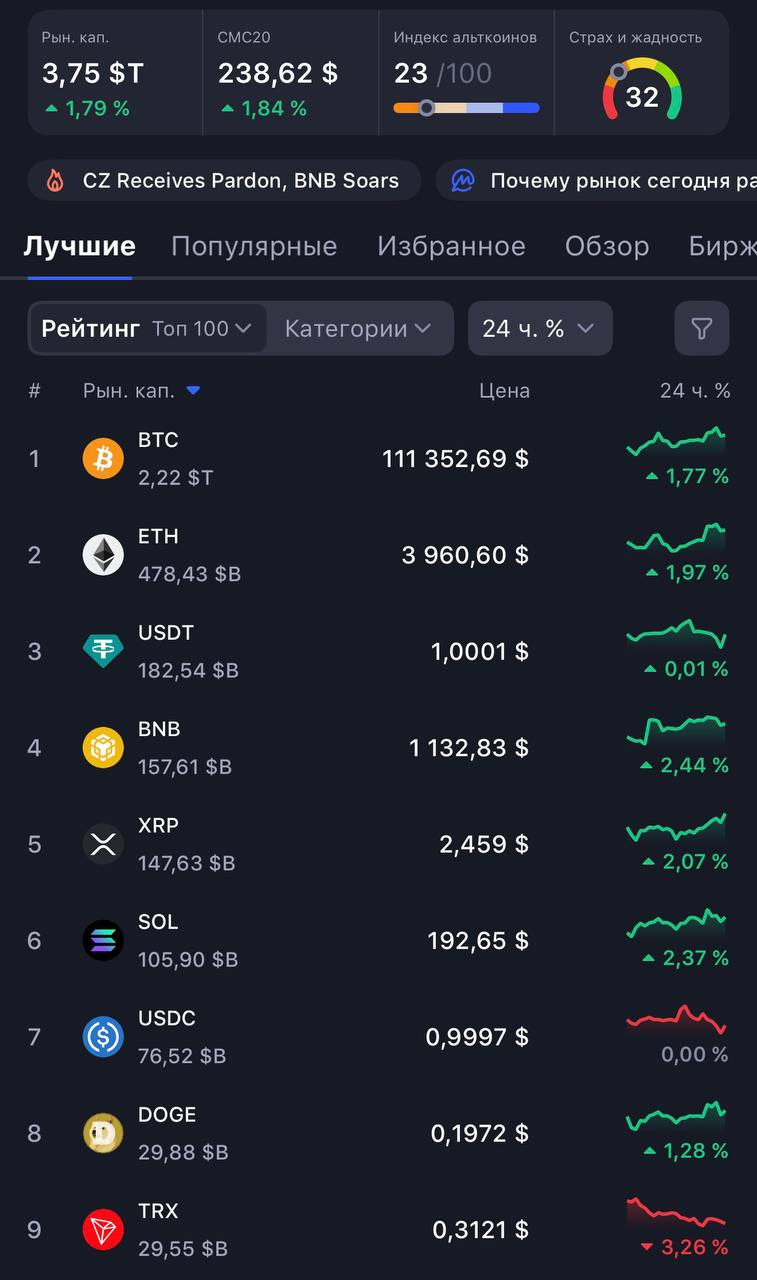Image resolution: width=757 pixels, height=1280 pixels.
Task: Tap the Bitcoin coin icon
Action: (x=103, y=459)
